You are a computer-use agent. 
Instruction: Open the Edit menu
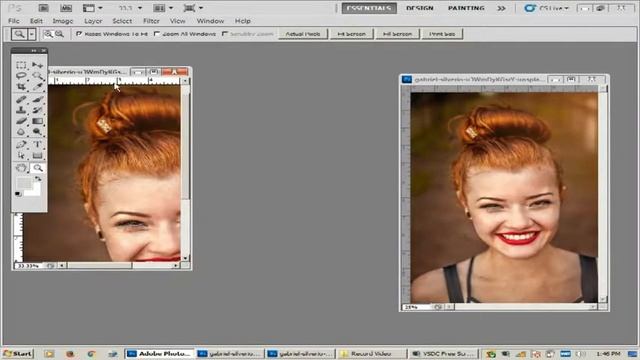click(36, 21)
